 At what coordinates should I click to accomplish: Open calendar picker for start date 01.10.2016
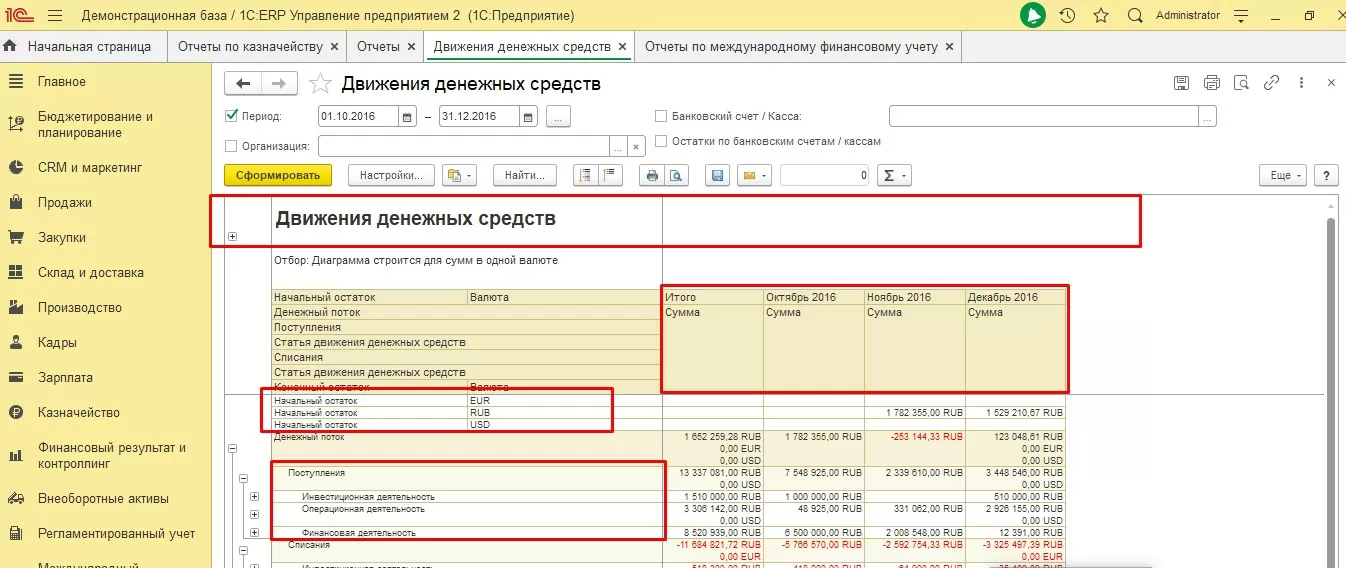(x=407, y=117)
